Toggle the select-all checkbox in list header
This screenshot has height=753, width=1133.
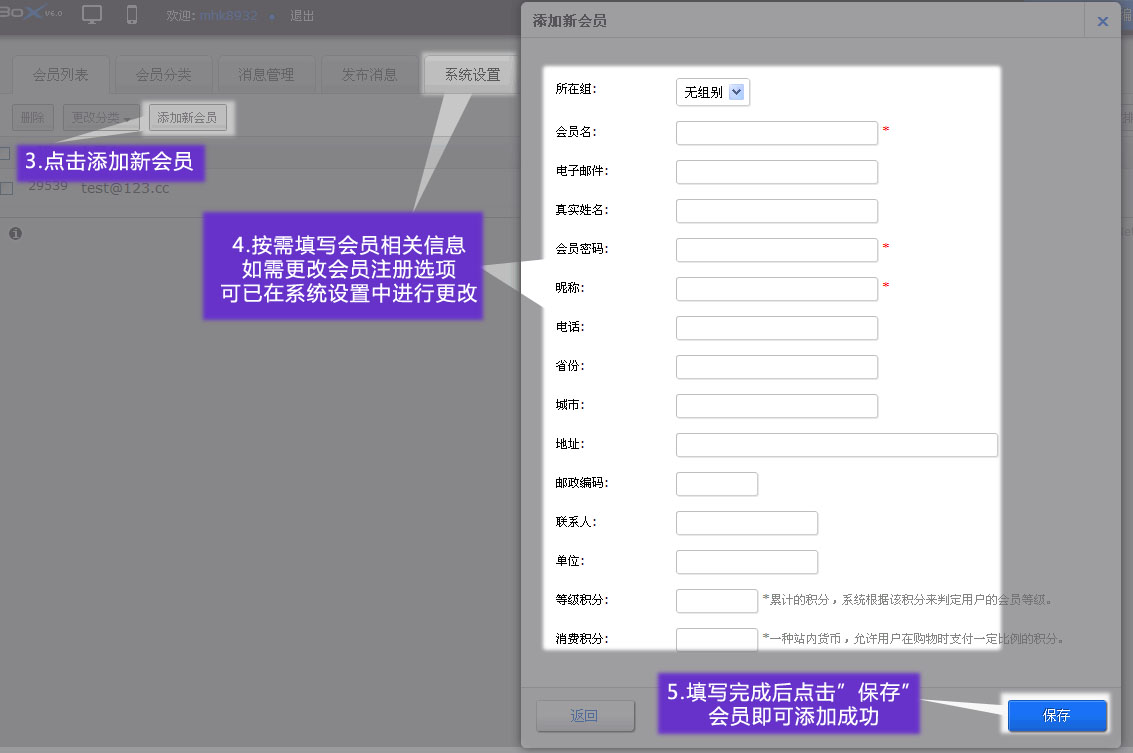5,153
